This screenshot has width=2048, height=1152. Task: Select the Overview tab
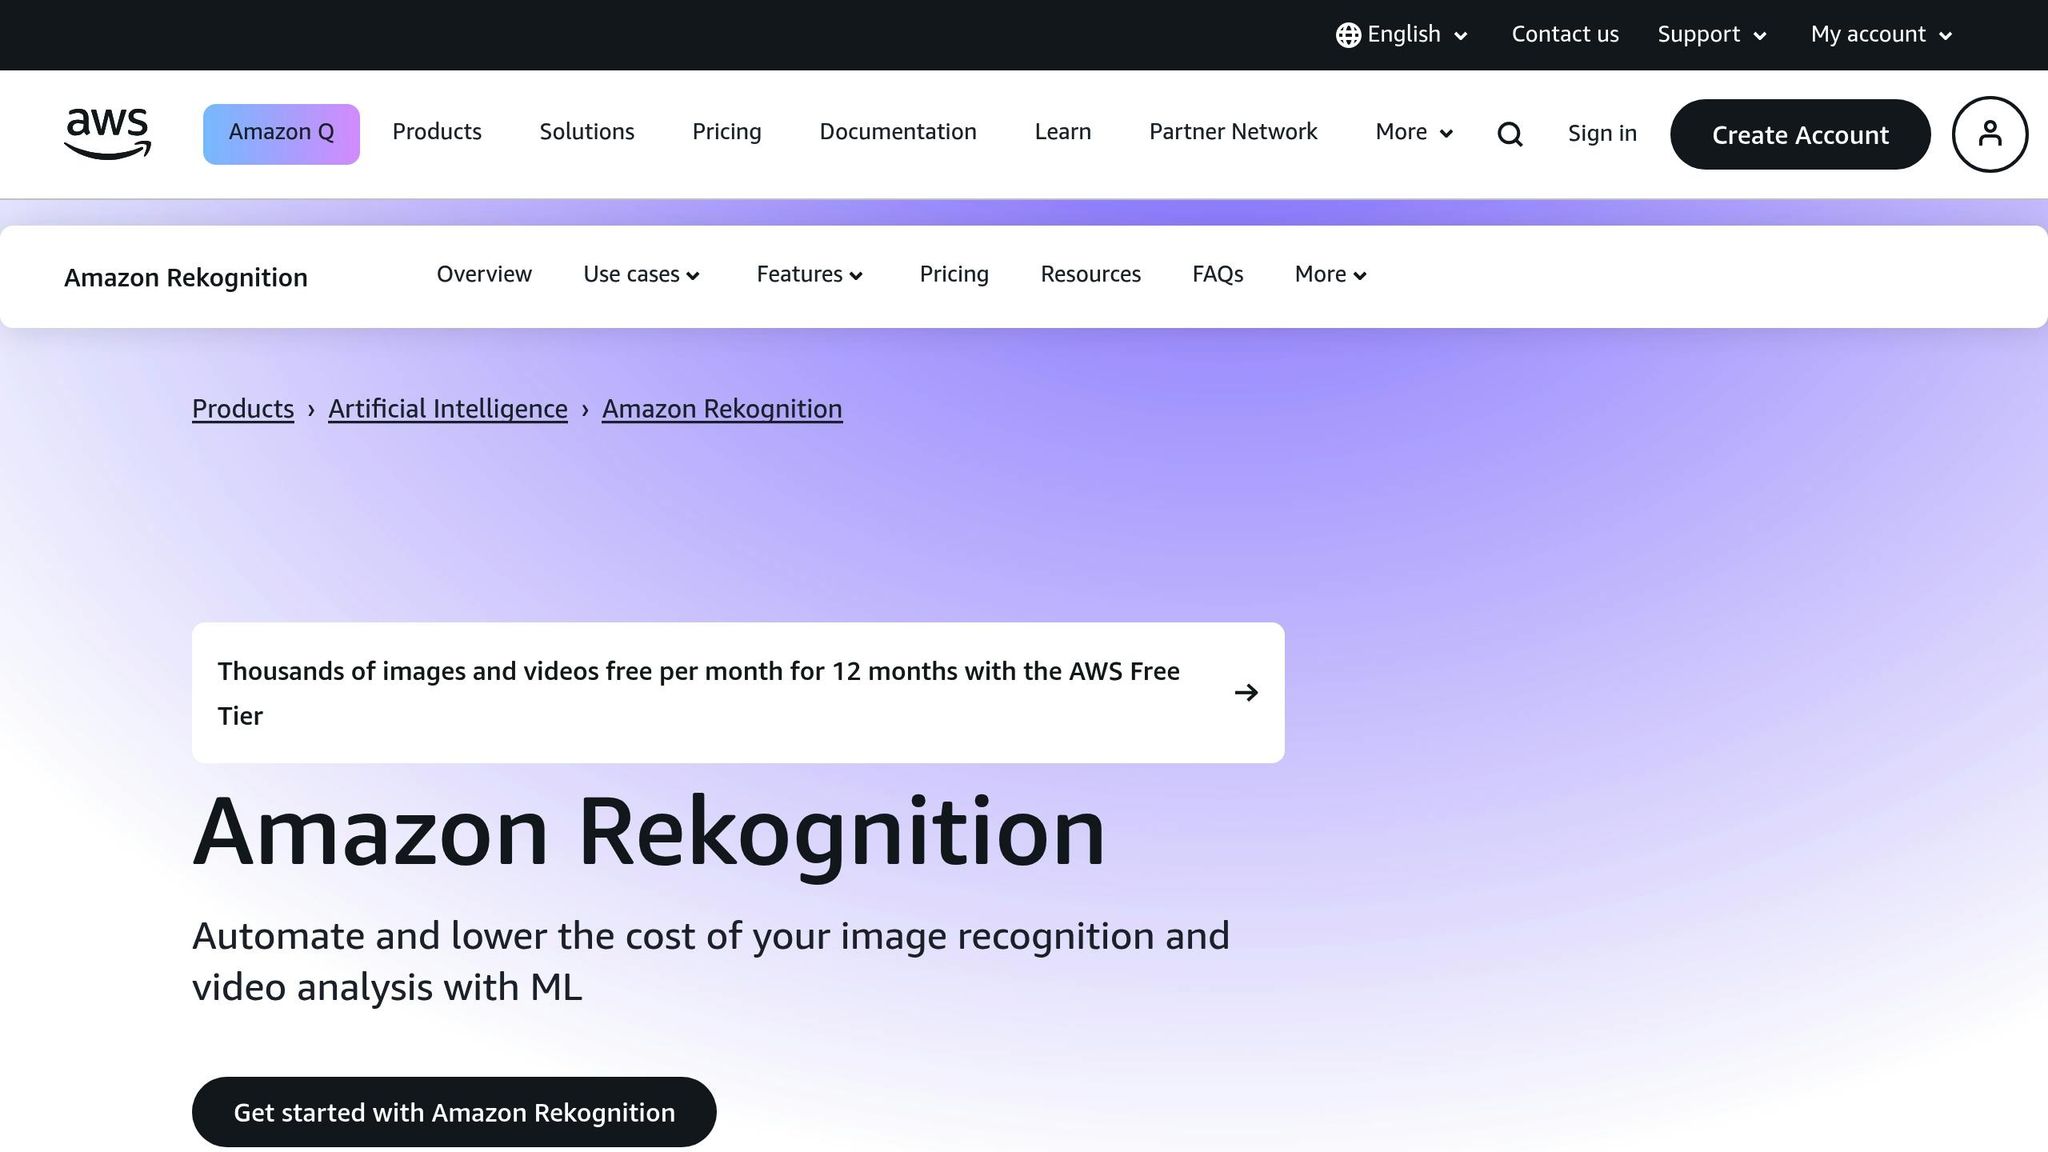click(x=484, y=274)
